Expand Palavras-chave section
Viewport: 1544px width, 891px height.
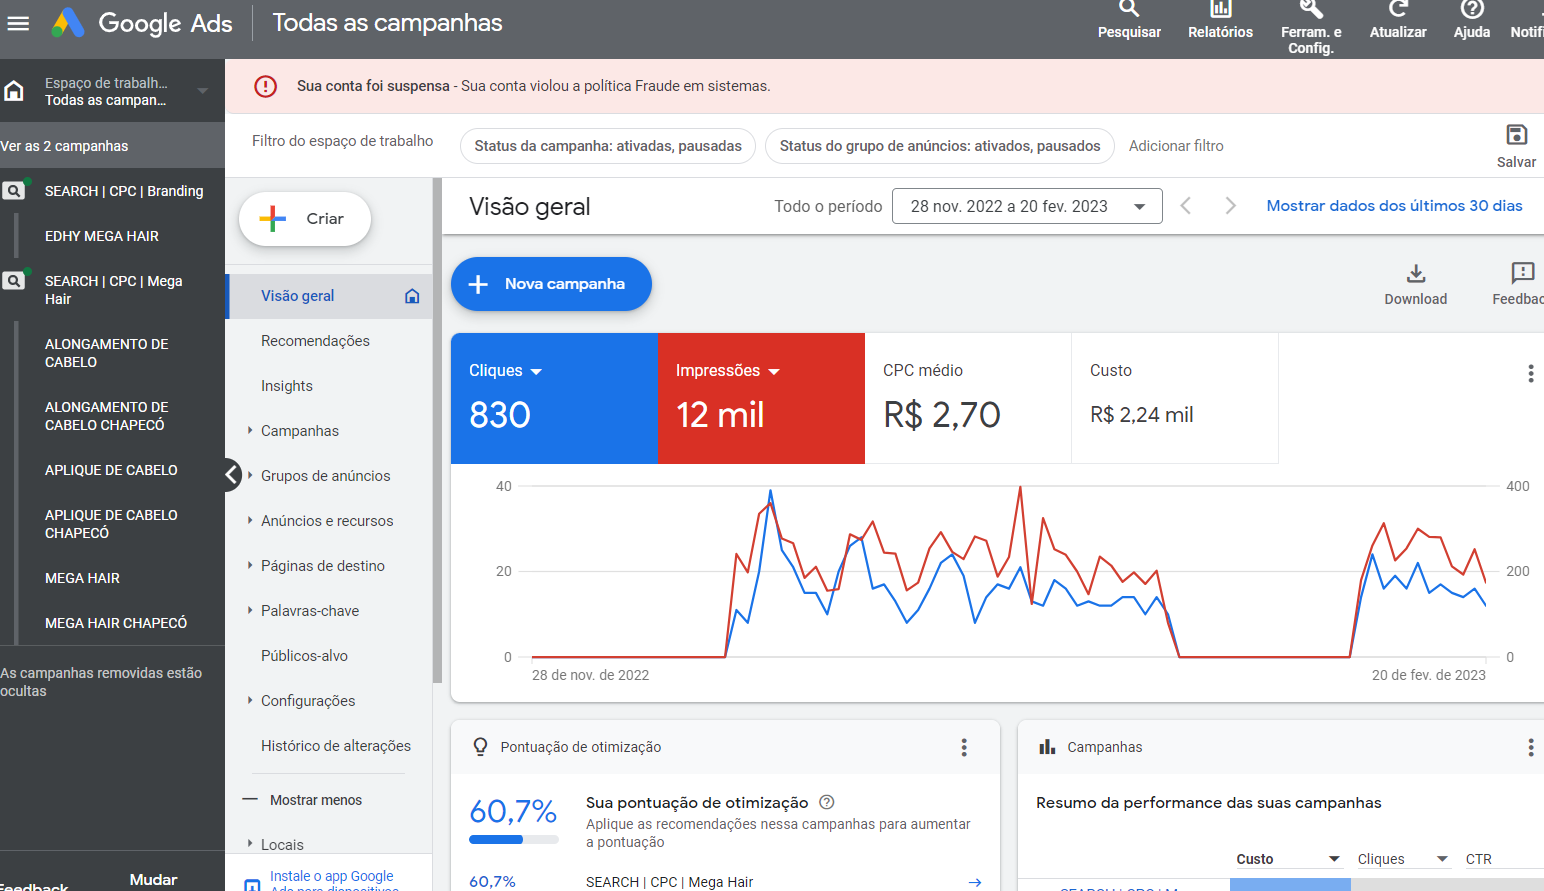[x=250, y=610]
